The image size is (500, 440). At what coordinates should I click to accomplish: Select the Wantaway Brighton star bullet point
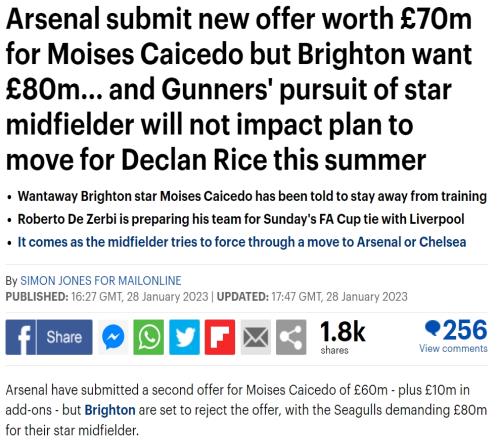[x=252, y=196]
